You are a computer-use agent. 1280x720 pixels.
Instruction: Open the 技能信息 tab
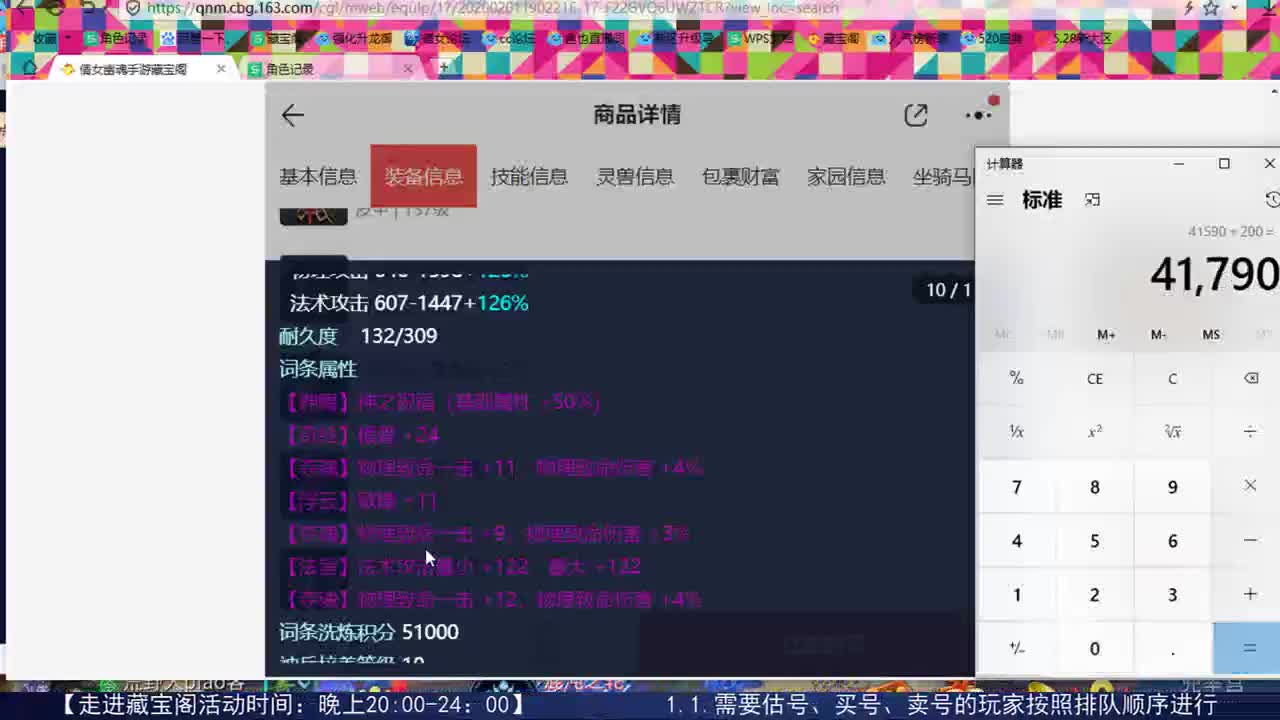pos(529,176)
